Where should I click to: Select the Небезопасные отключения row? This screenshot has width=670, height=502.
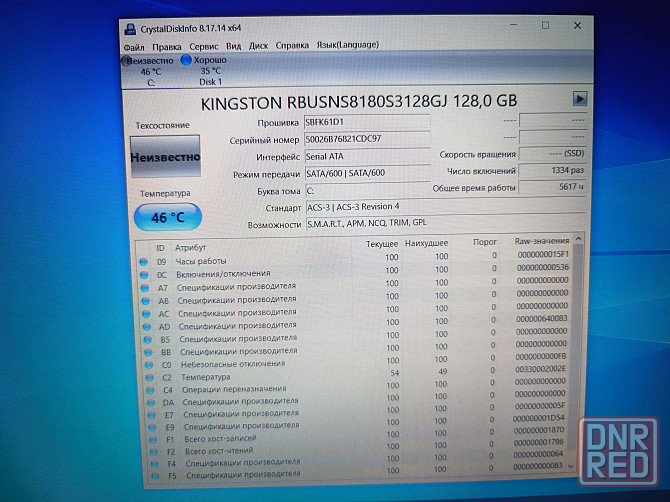point(357,363)
